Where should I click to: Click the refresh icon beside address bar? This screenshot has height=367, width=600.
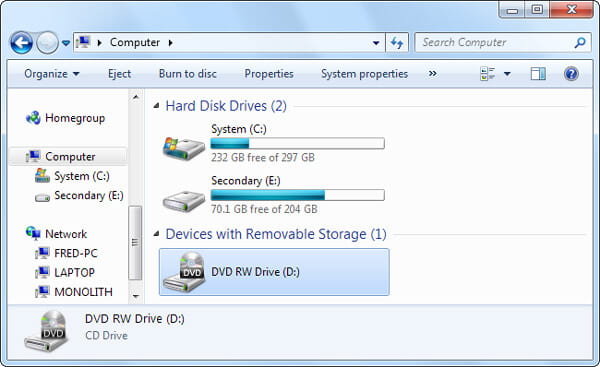pos(397,42)
